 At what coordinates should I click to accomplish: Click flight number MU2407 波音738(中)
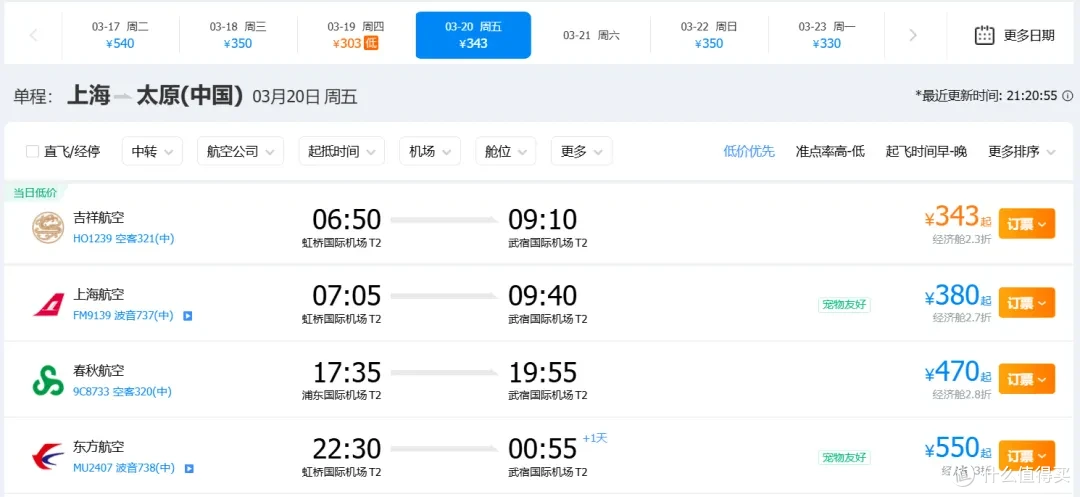coord(125,468)
